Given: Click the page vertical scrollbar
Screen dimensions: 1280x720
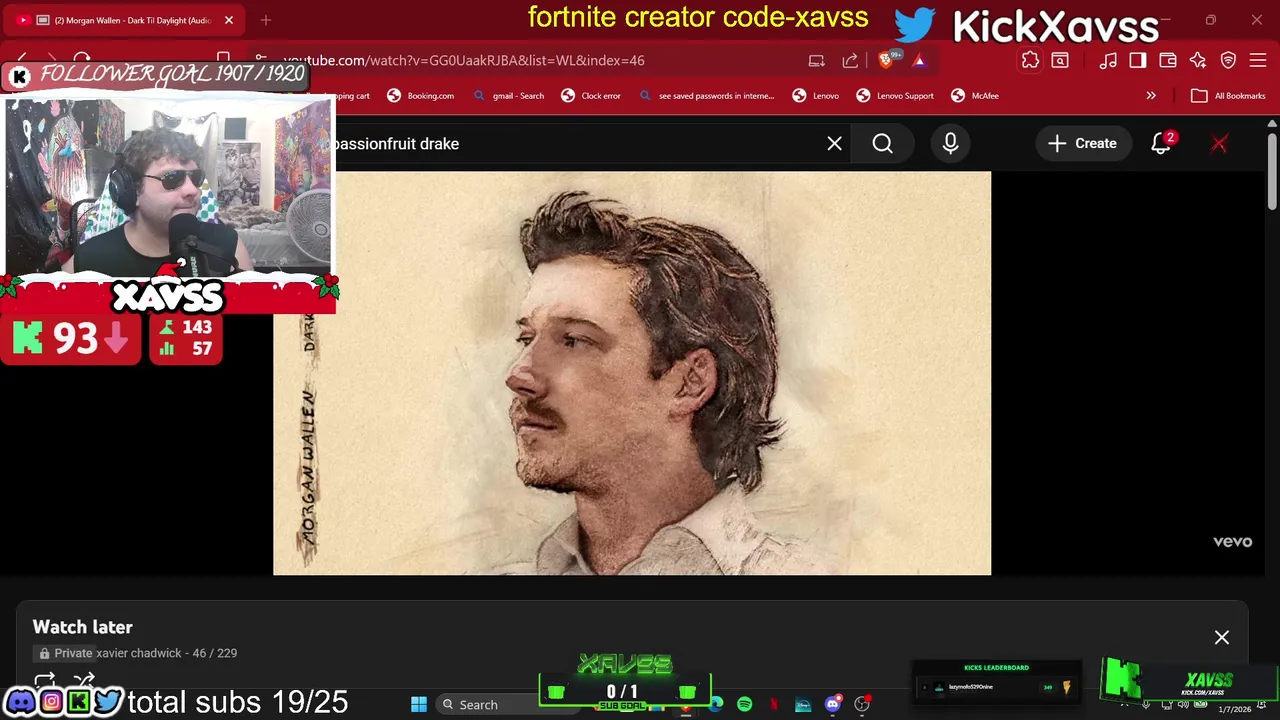Looking at the screenshot, I should point(1272,170).
